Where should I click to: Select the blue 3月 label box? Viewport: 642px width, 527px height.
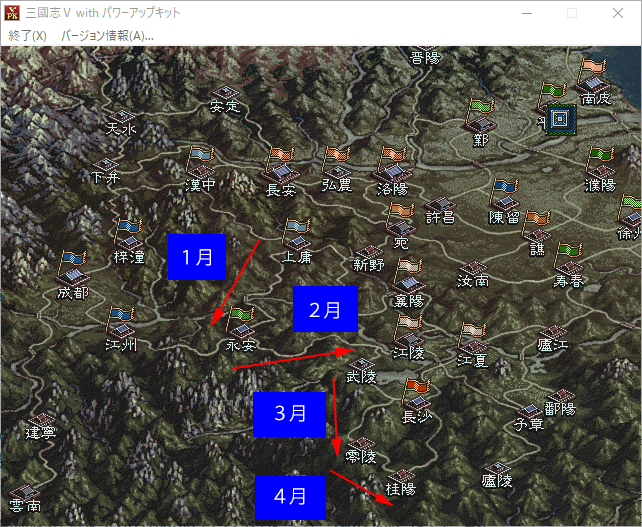click(x=290, y=412)
